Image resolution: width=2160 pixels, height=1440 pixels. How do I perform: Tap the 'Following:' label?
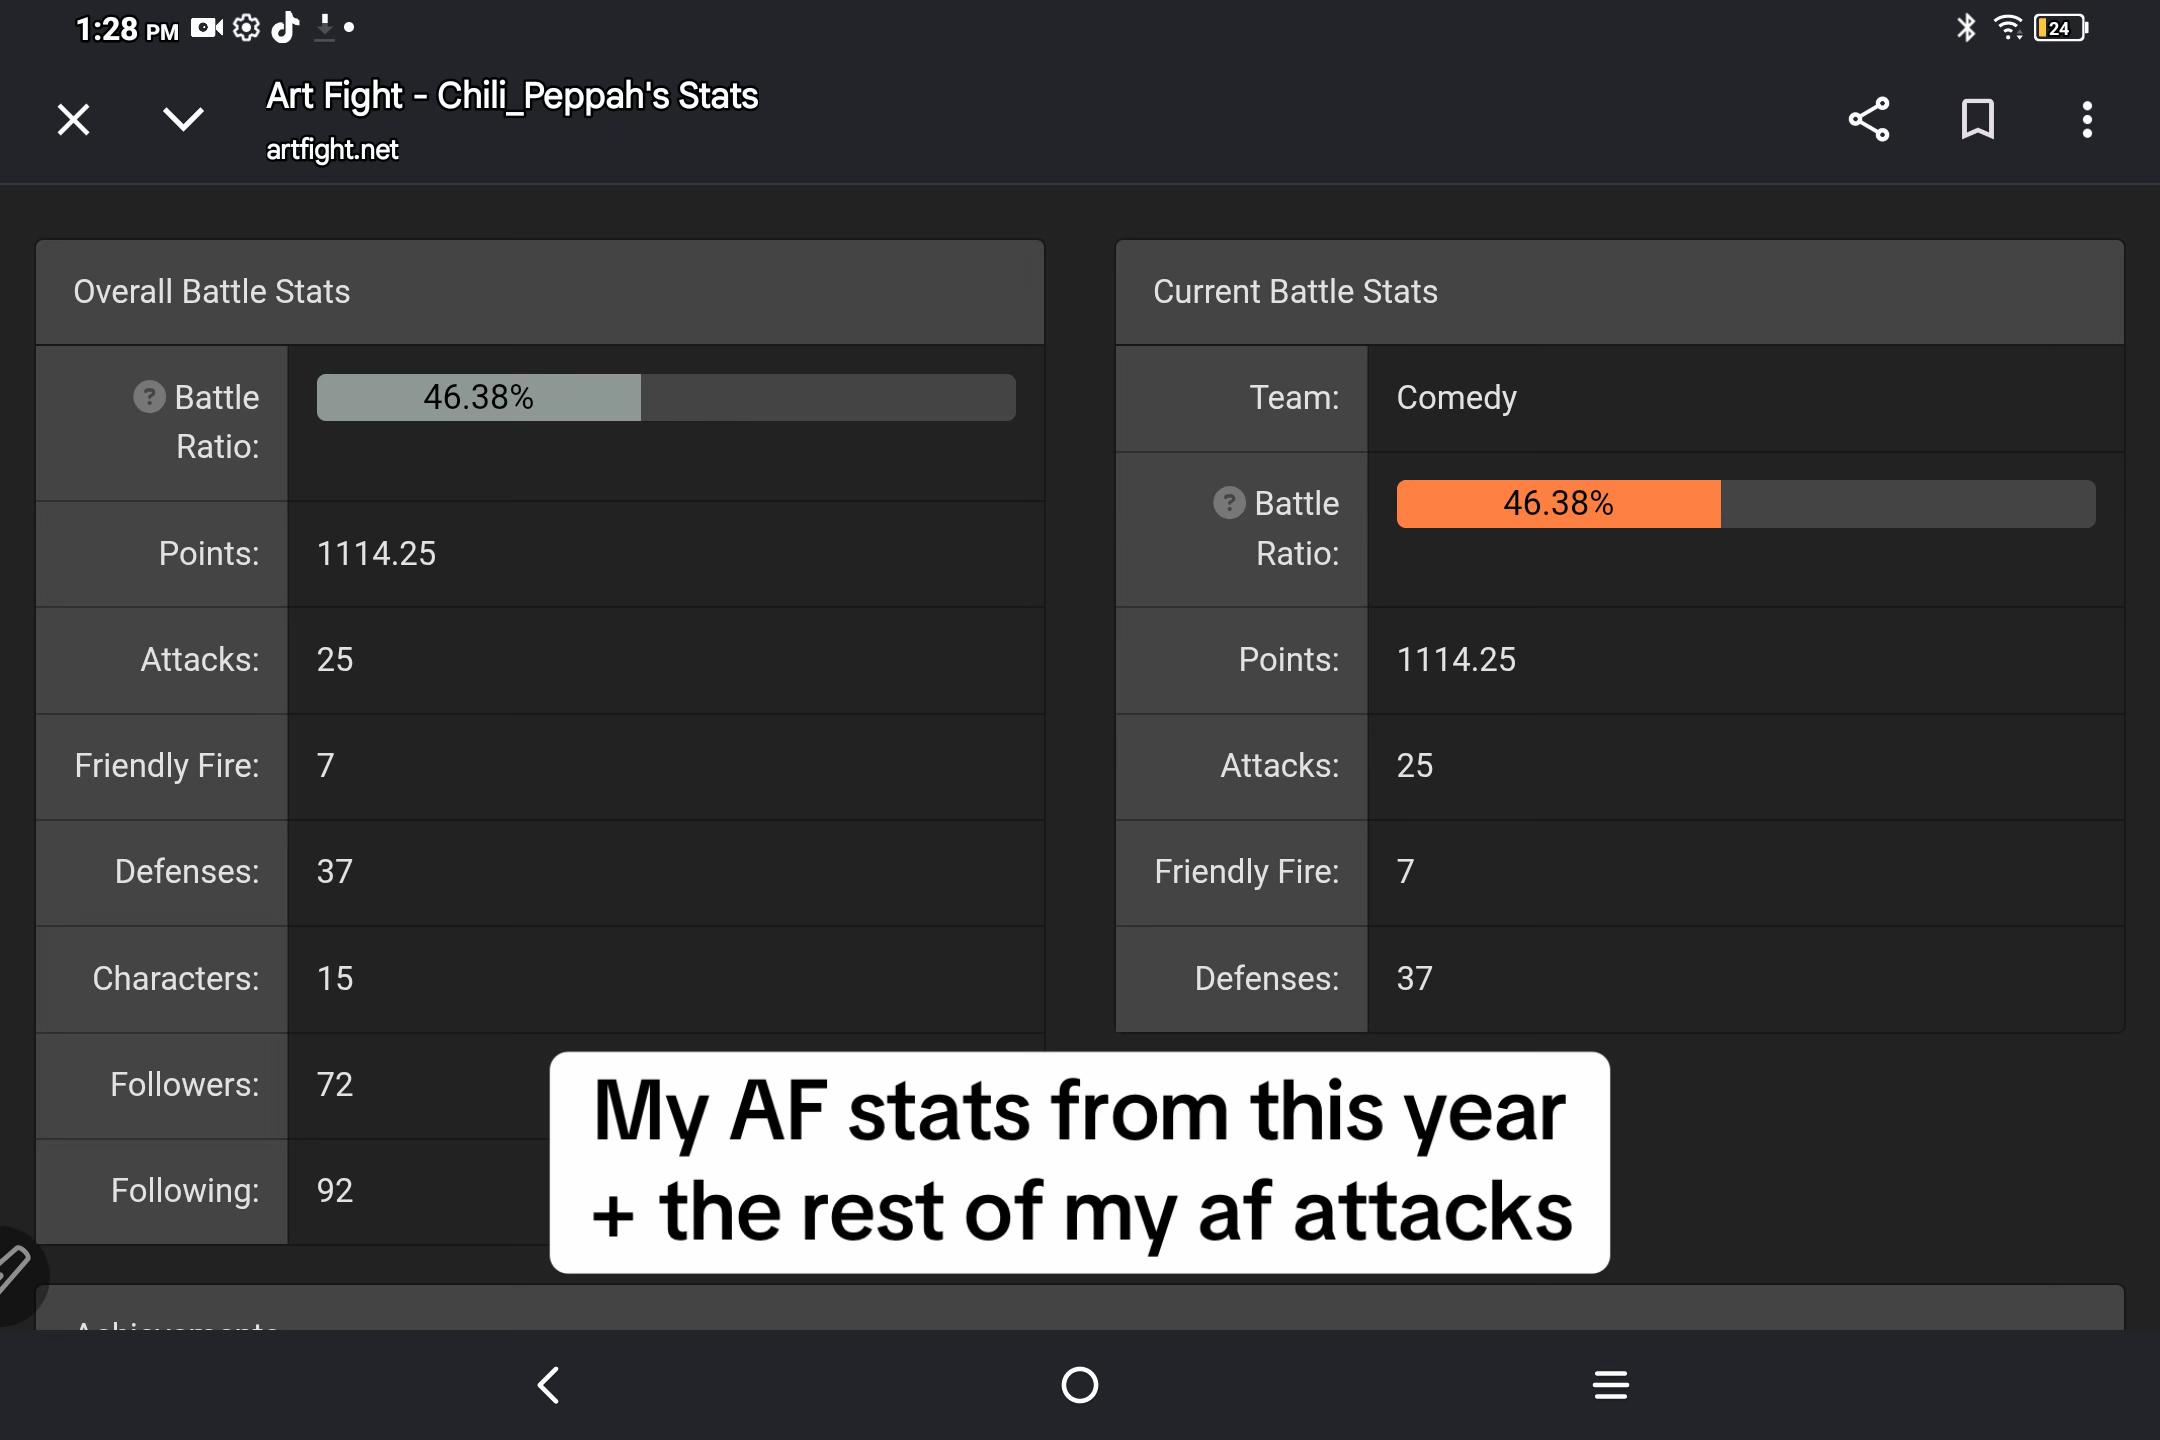click(x=185, y=1190)
